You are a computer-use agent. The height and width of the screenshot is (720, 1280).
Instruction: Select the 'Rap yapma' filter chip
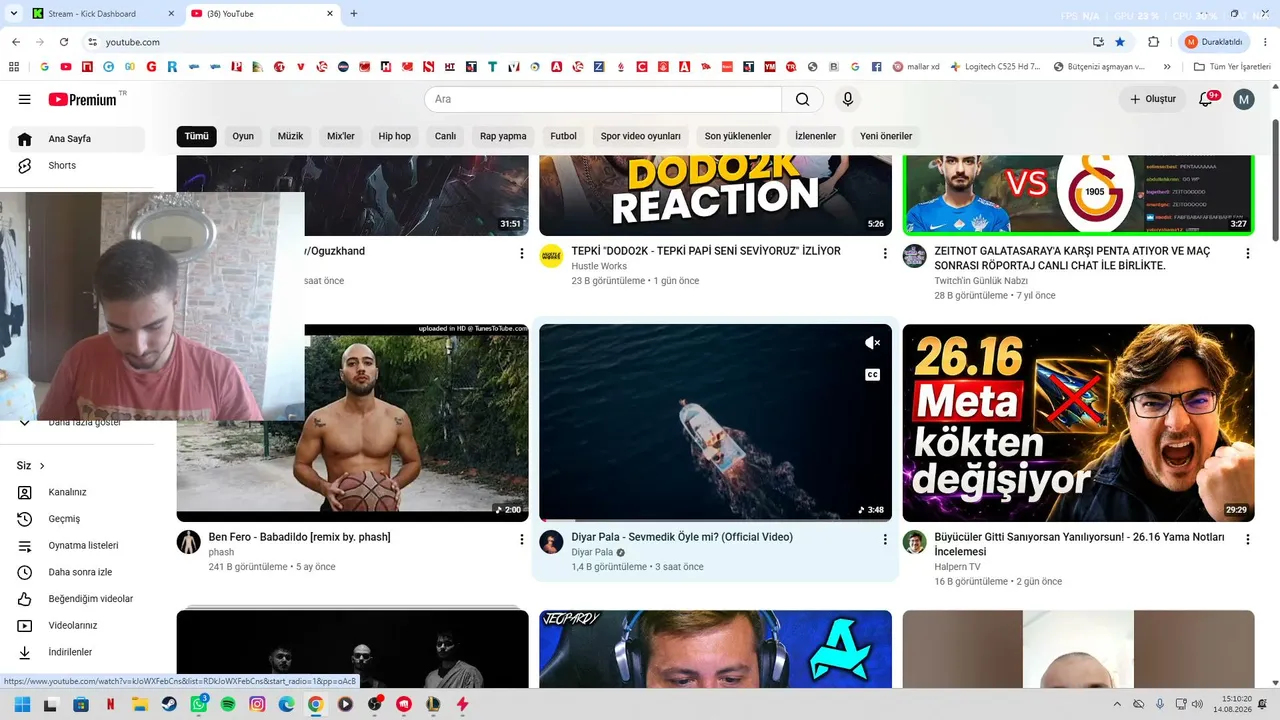[503, 136]
